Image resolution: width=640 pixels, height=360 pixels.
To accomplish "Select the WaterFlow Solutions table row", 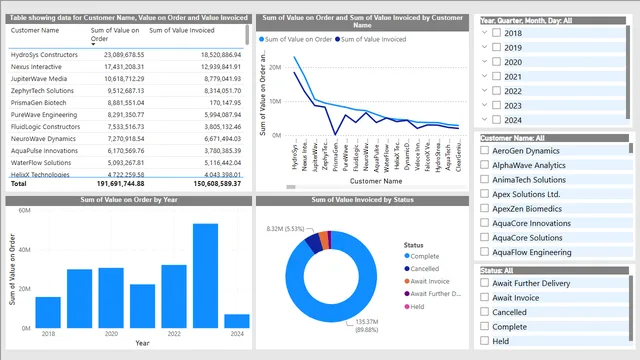I will point(126,162).
